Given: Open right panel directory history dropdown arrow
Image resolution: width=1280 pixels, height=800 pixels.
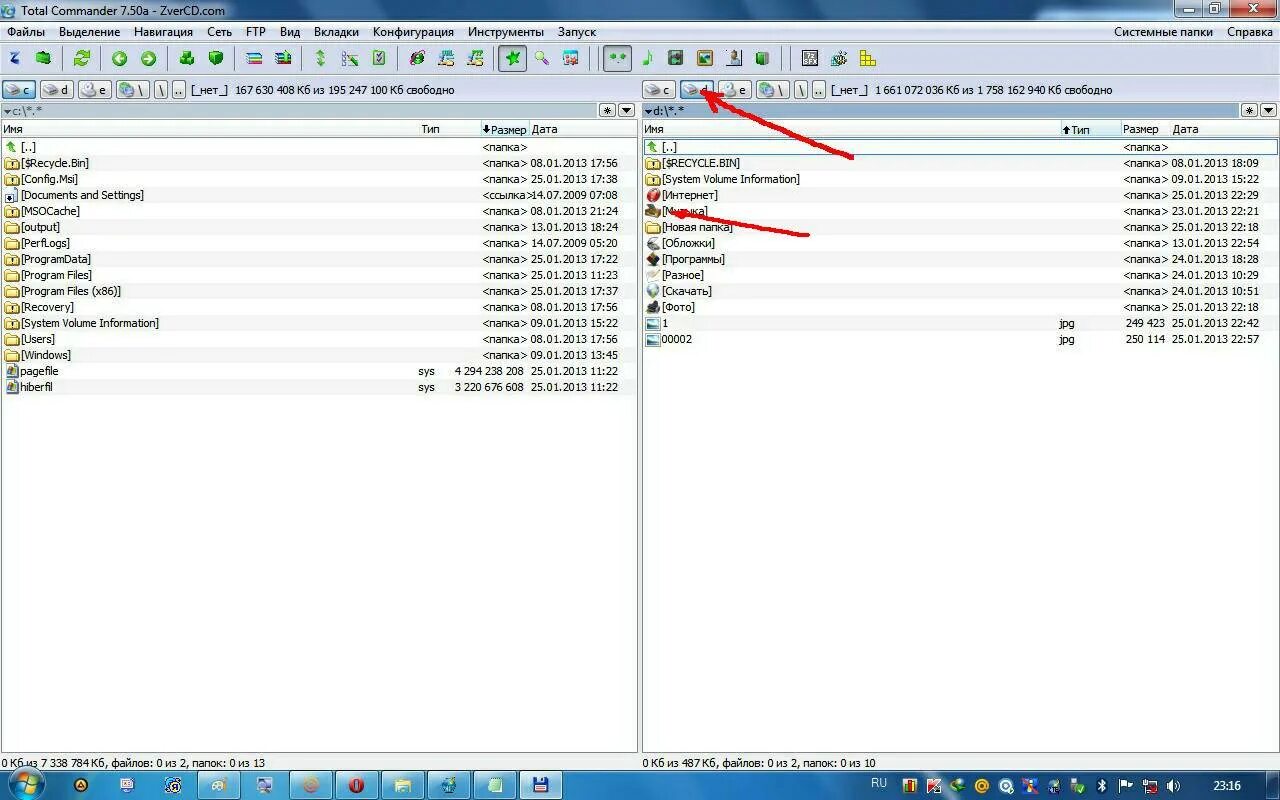Looking at the screenshot, I should click(1269, 110).
